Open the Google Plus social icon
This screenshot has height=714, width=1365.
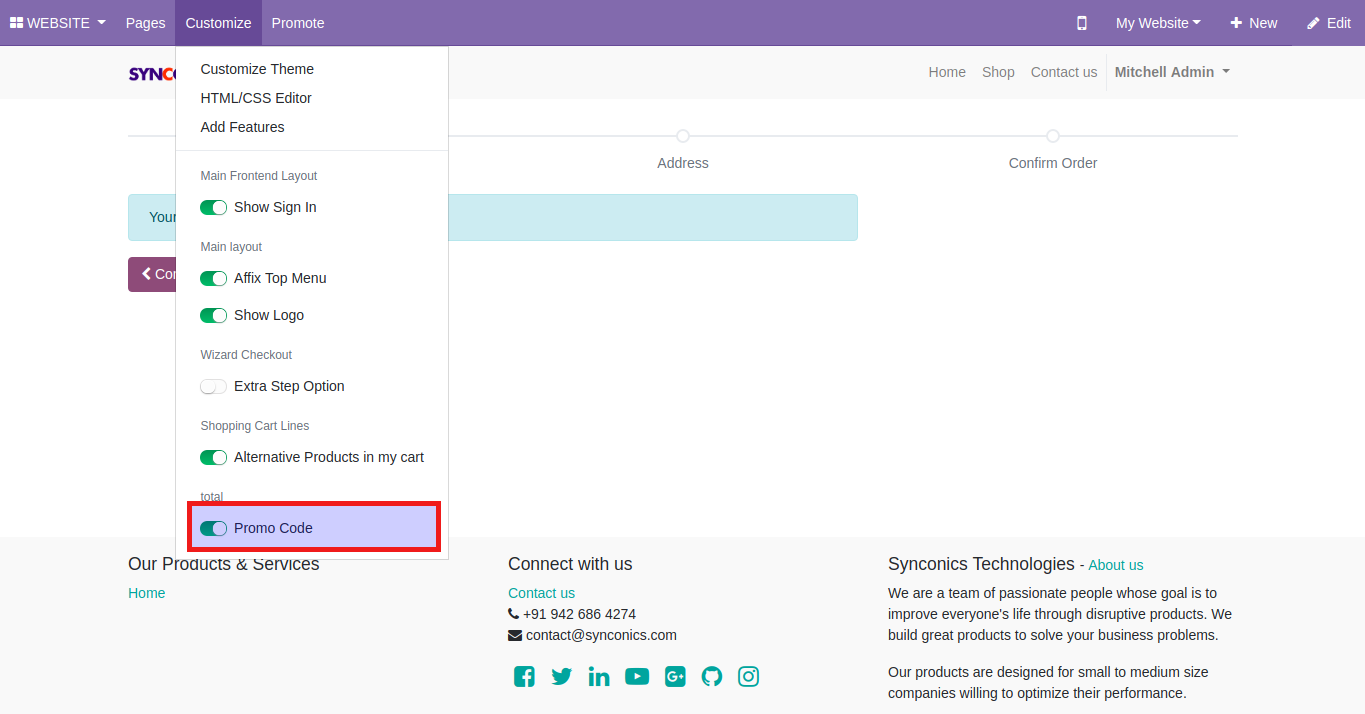675,677
